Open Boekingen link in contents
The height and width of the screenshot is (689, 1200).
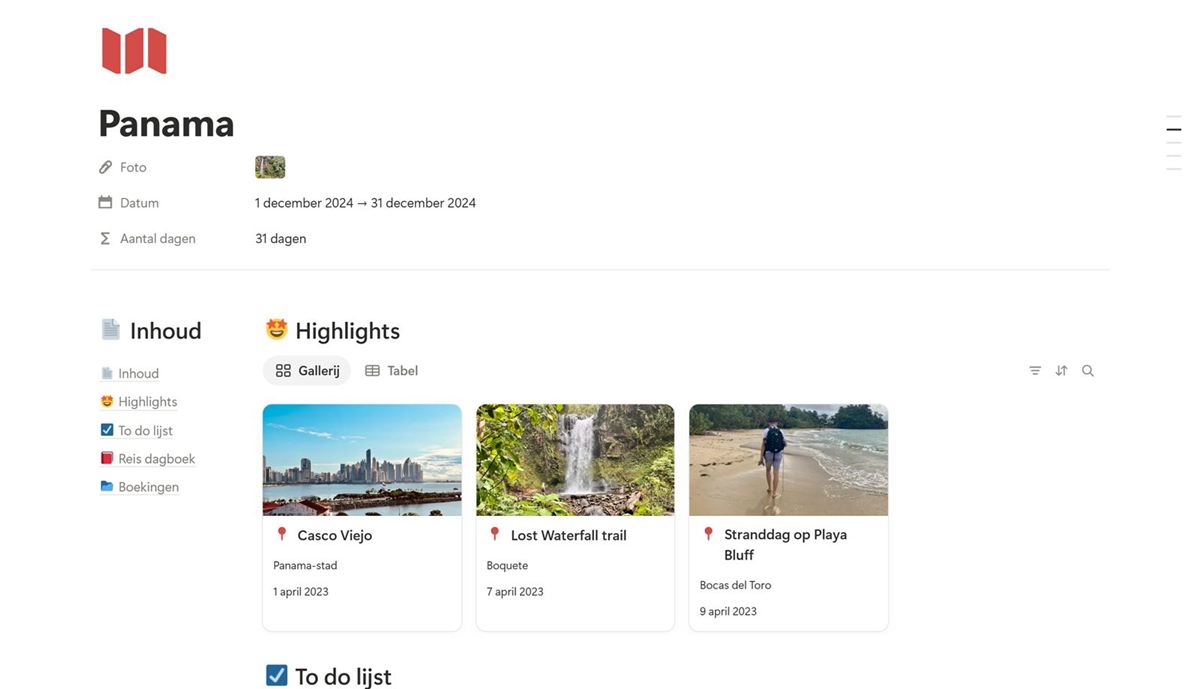(148, 487)
